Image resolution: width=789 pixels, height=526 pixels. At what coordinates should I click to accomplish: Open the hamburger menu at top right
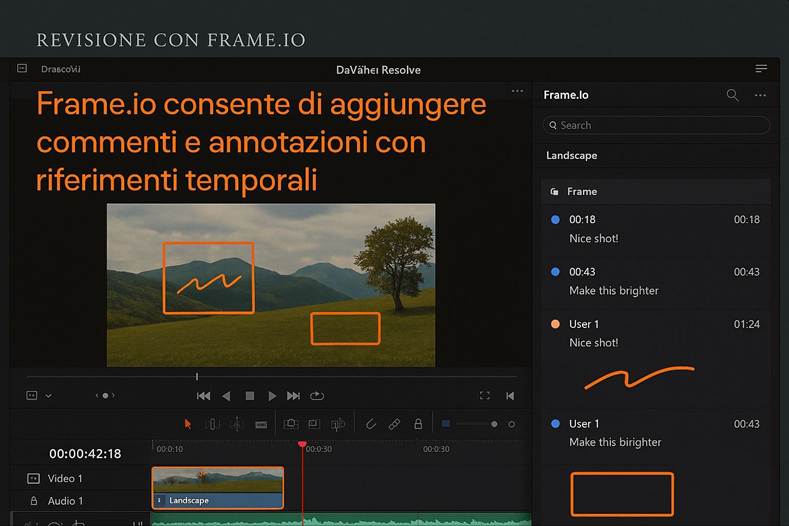pos(761,68)
